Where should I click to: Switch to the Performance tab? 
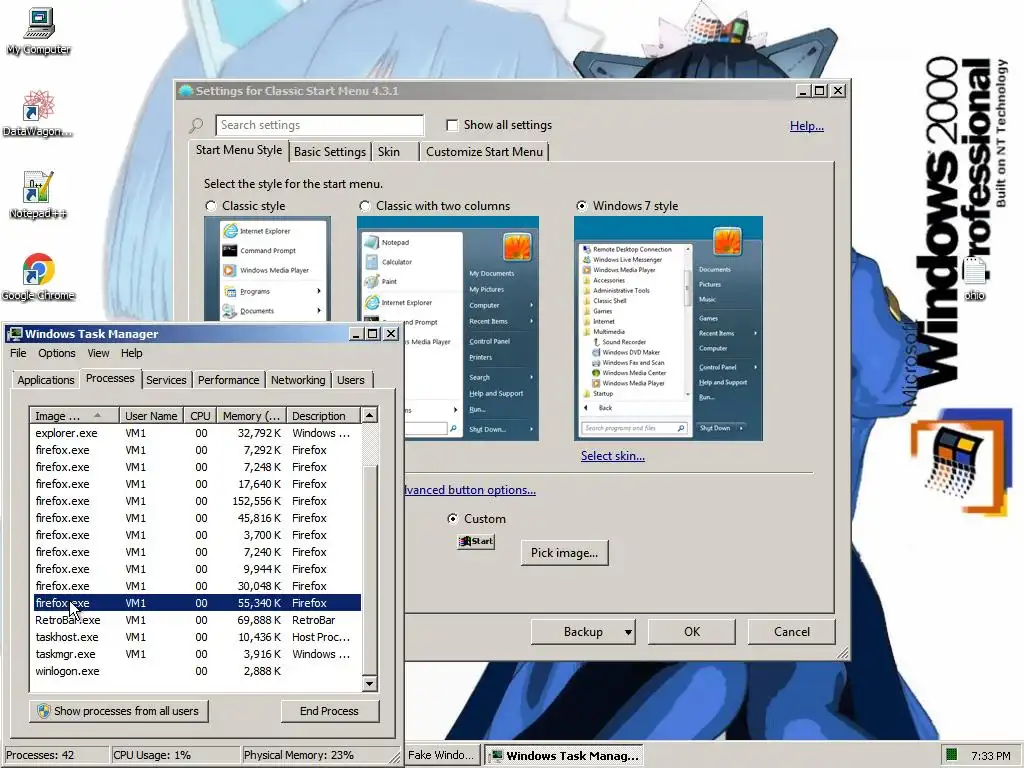click(x=229, y=380)
